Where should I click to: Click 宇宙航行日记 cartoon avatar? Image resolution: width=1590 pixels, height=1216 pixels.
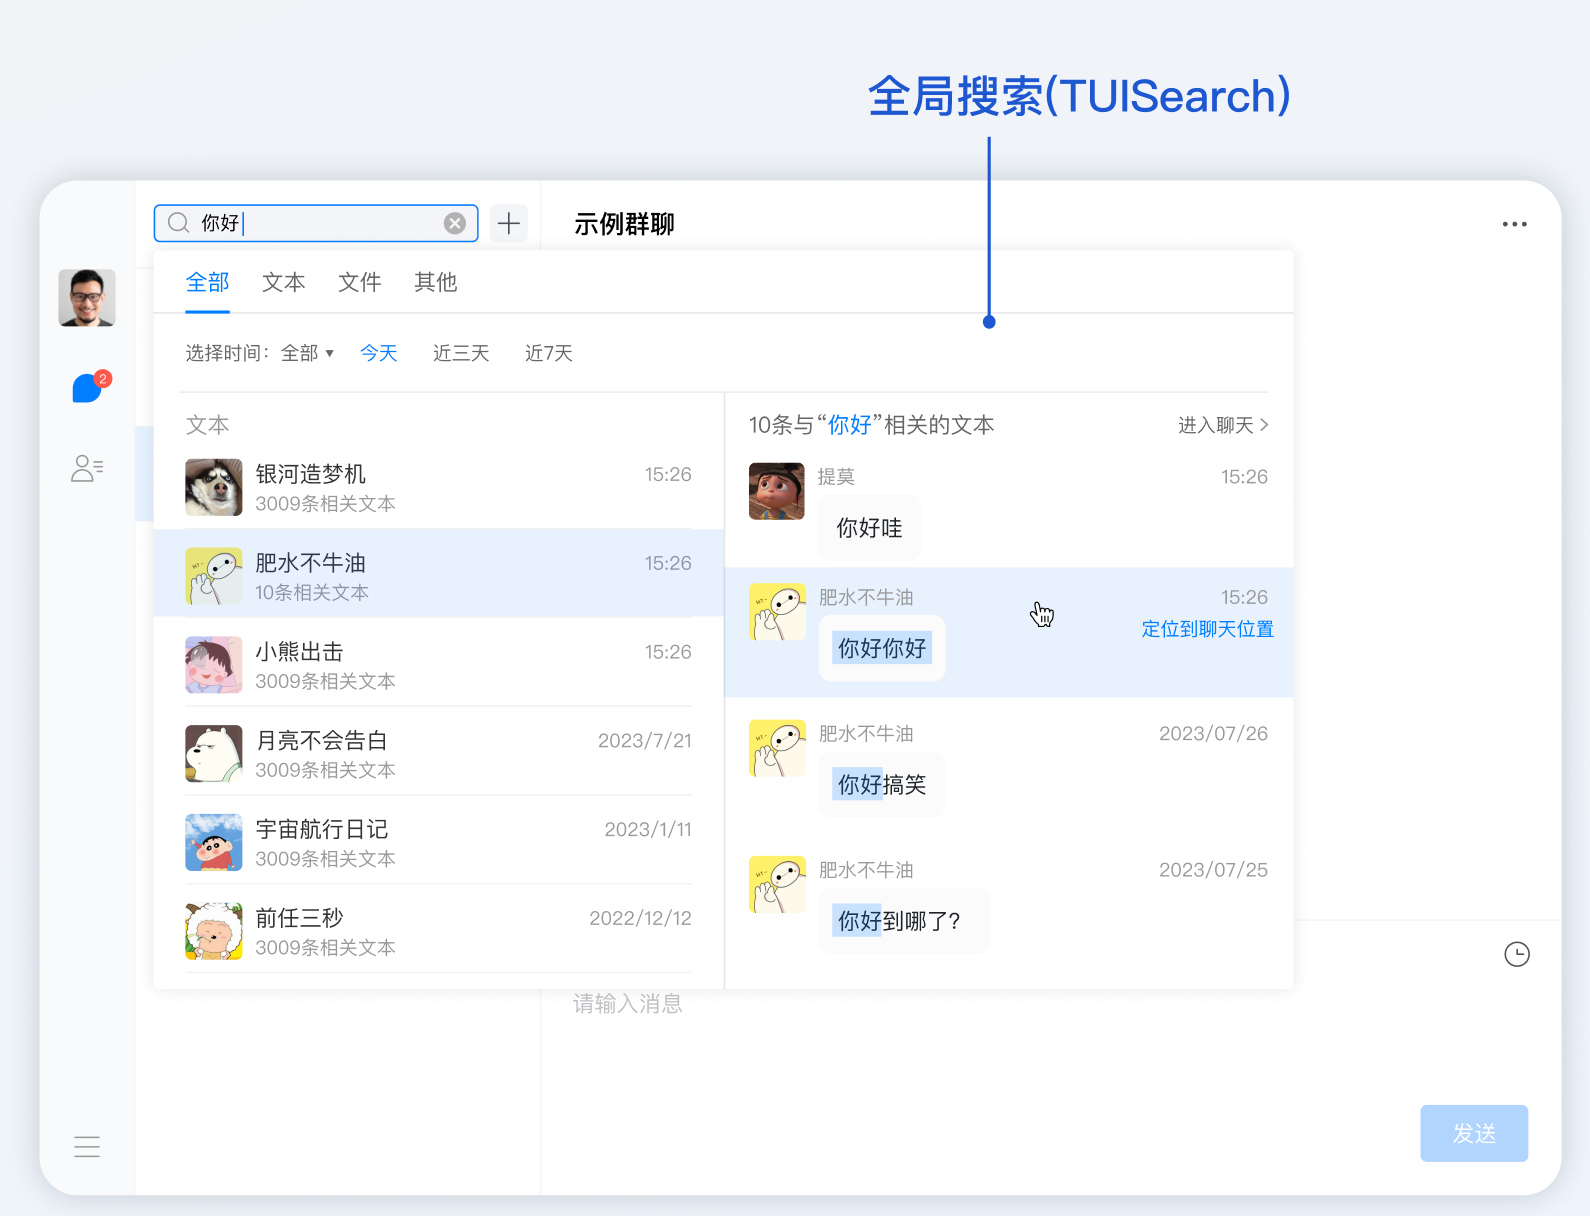(x=214, y=842)
